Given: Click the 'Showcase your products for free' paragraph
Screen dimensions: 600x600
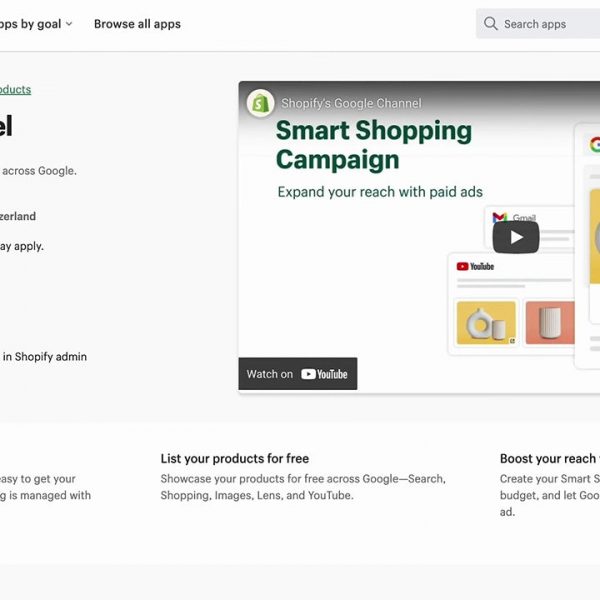Looking at the screenshot, I should click(x=303, y=487).
